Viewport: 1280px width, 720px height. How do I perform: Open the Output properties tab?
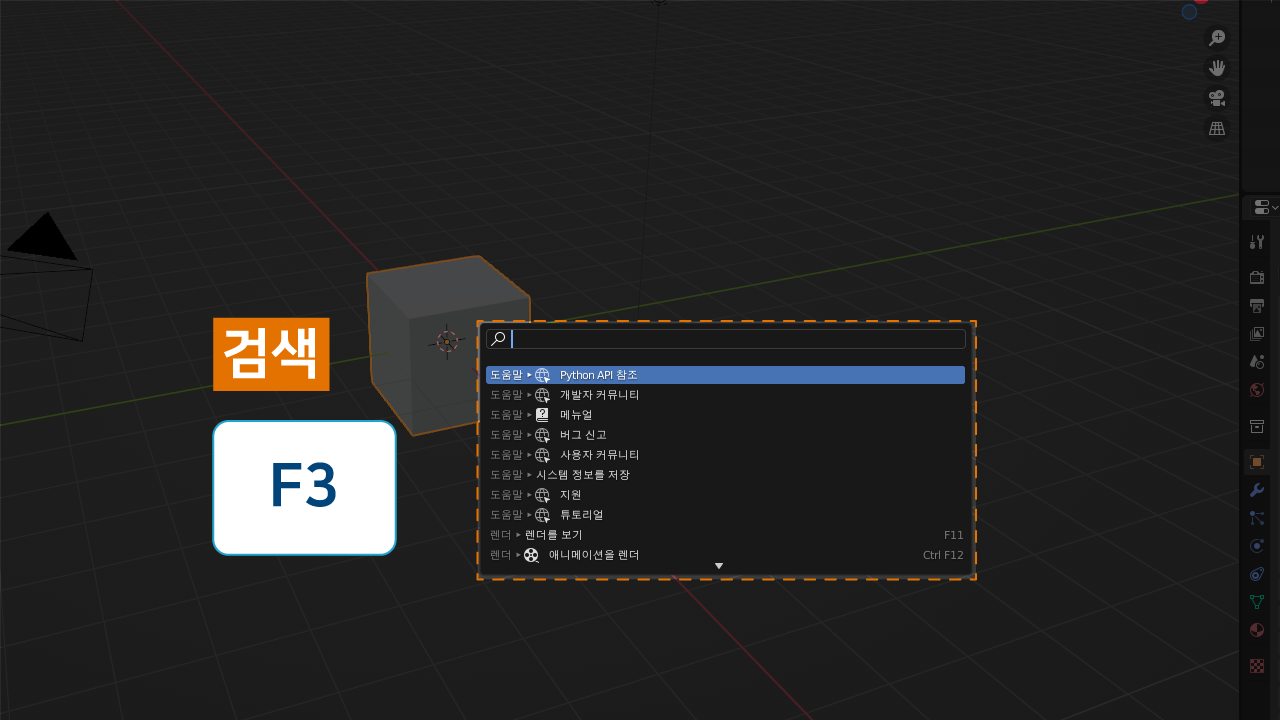pyautogui.click(x=1257, y=305)
